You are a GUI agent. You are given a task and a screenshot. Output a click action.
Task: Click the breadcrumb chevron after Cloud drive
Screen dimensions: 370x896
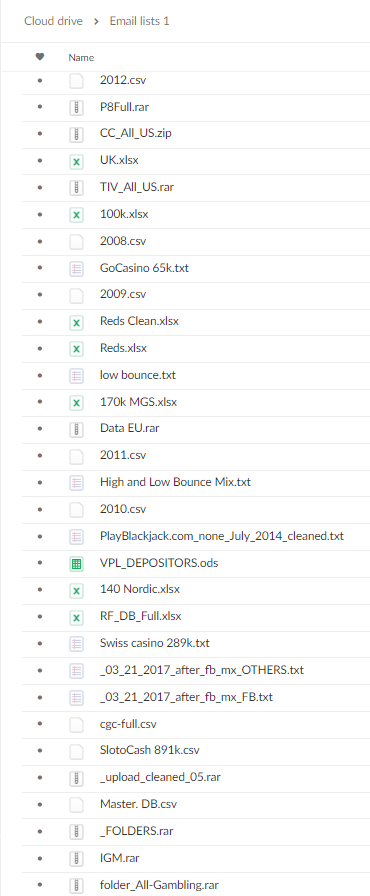[x=96, y=22]
